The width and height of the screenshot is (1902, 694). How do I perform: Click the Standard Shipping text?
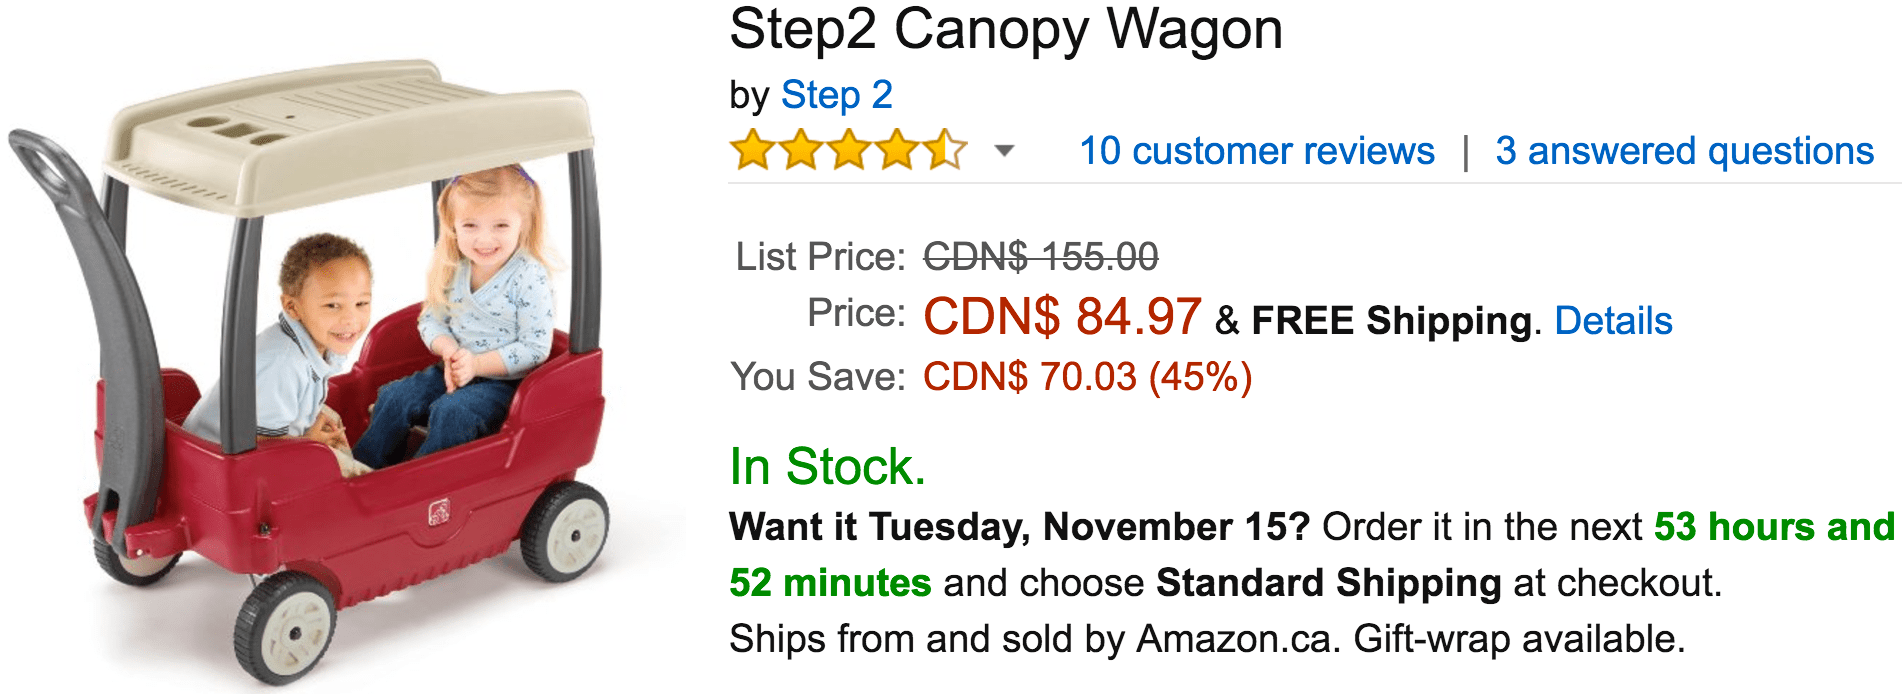coord(1328,583)
